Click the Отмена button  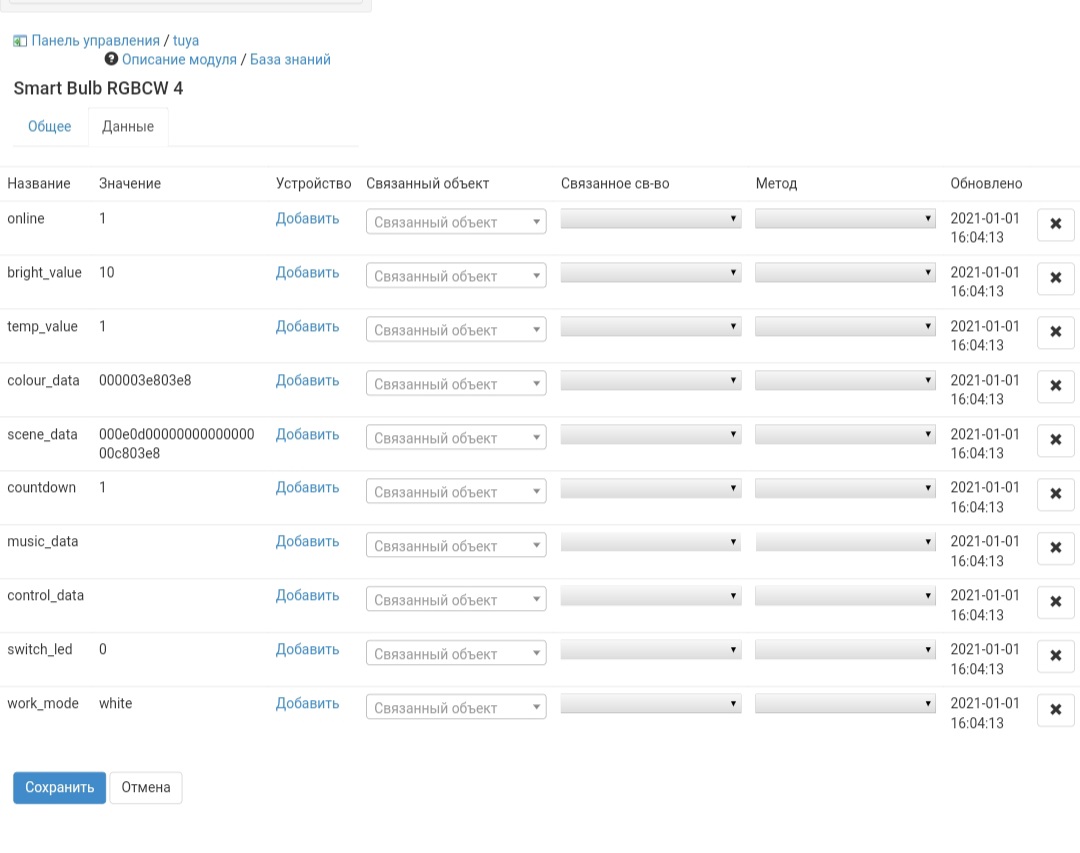pos(146,787)
